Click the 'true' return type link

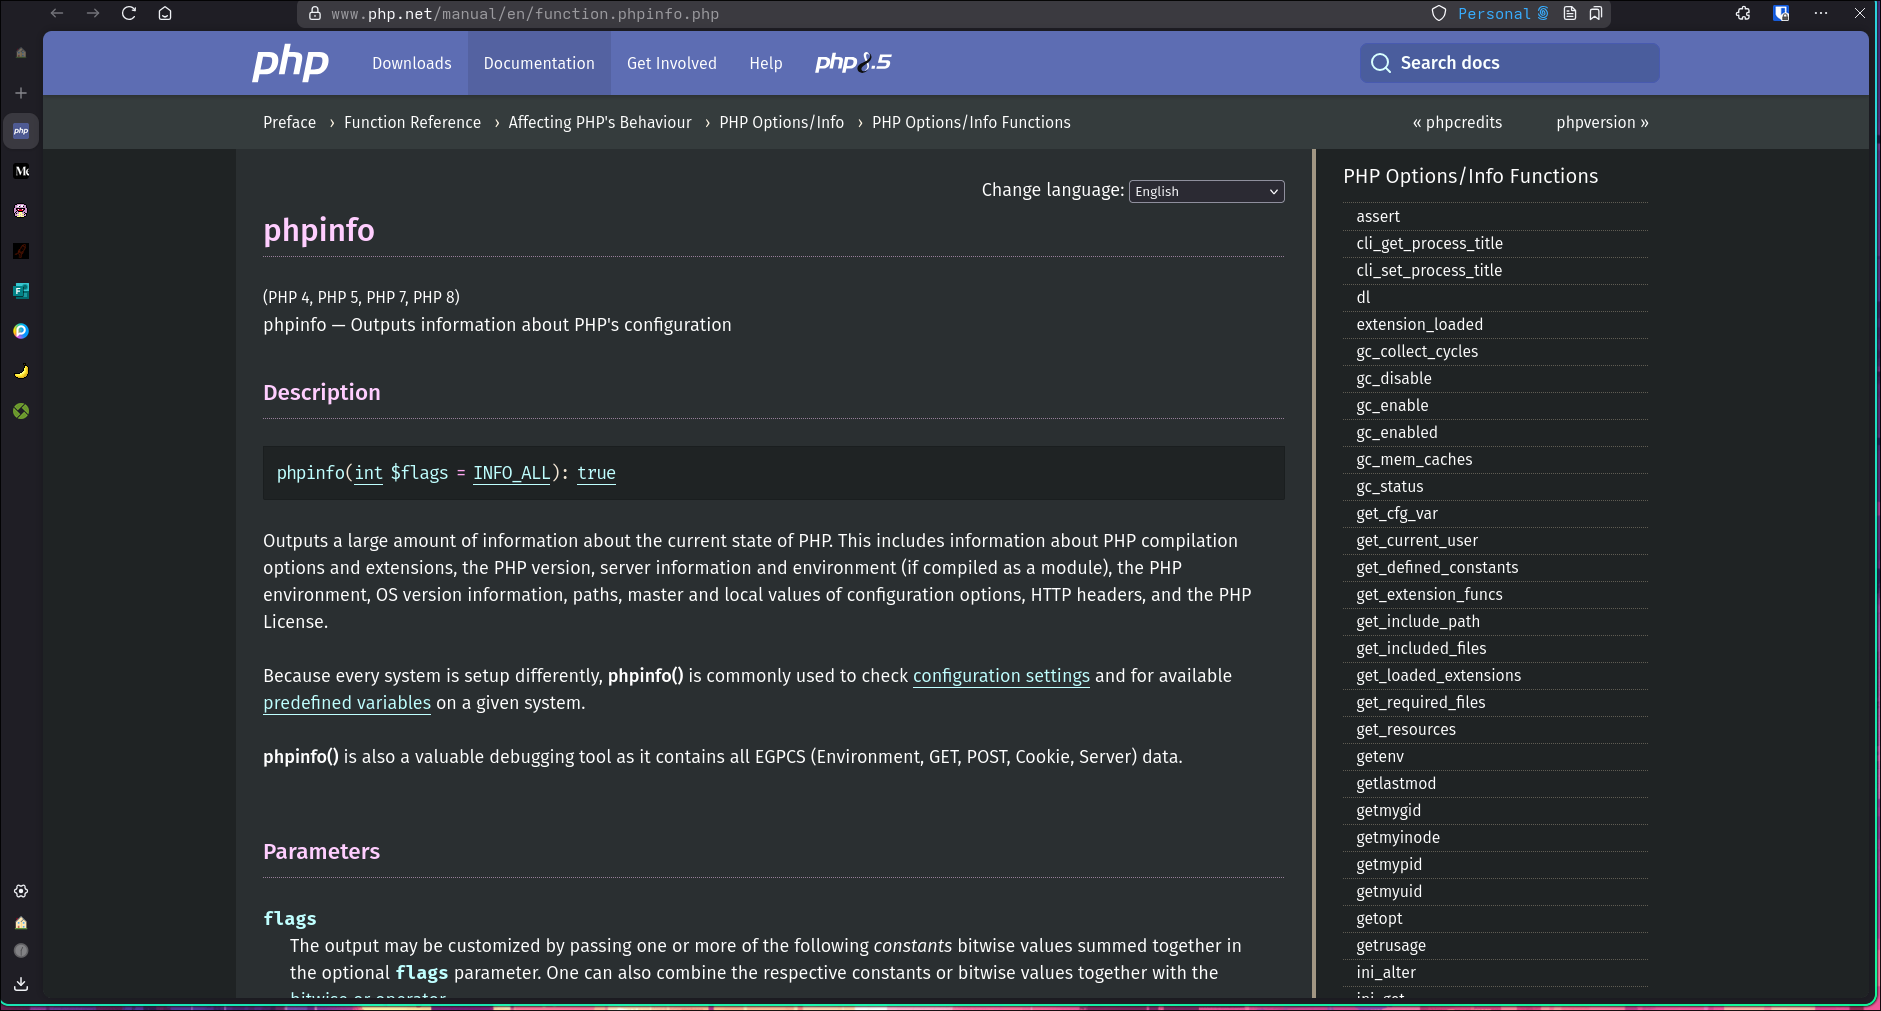coord(596,473)
